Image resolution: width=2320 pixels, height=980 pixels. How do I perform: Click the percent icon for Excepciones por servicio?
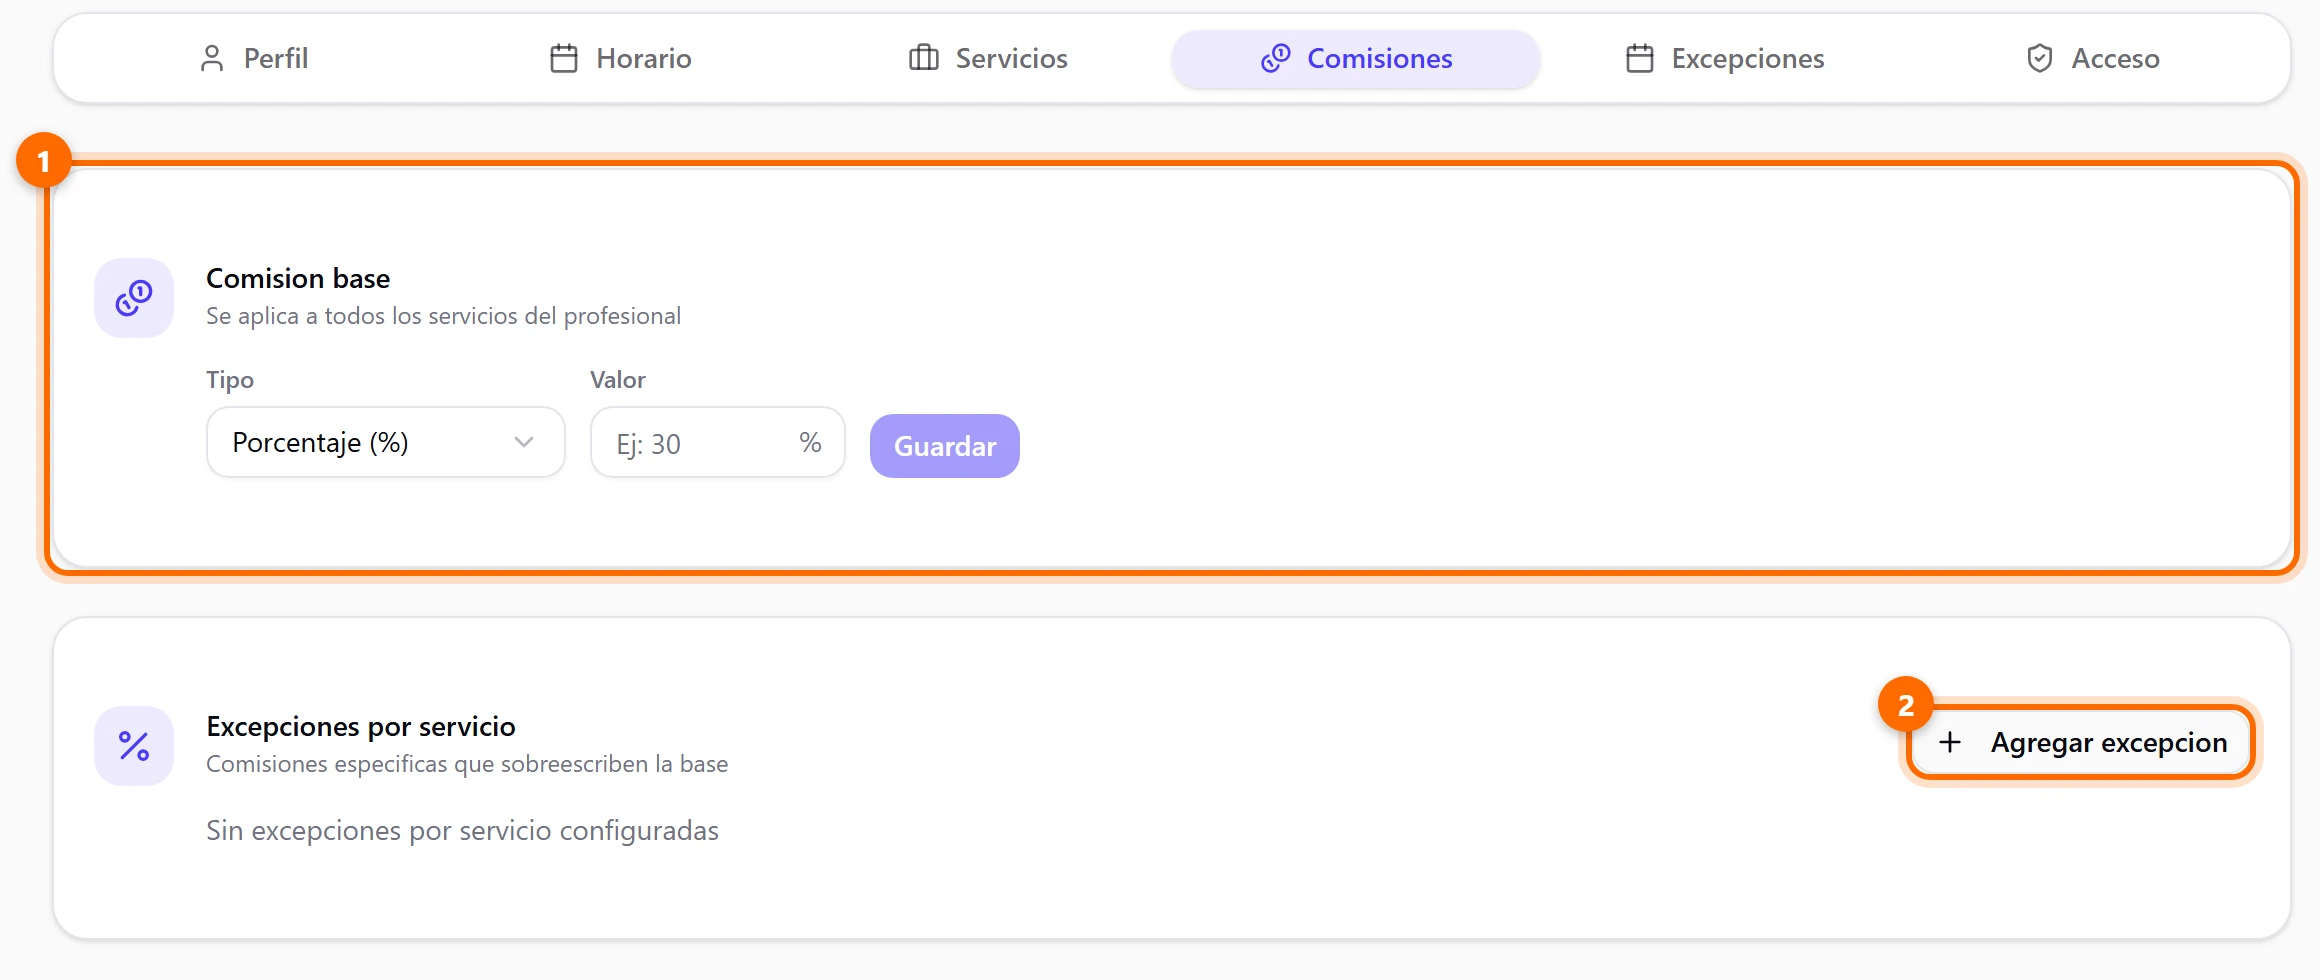click(x=134, y=746)
